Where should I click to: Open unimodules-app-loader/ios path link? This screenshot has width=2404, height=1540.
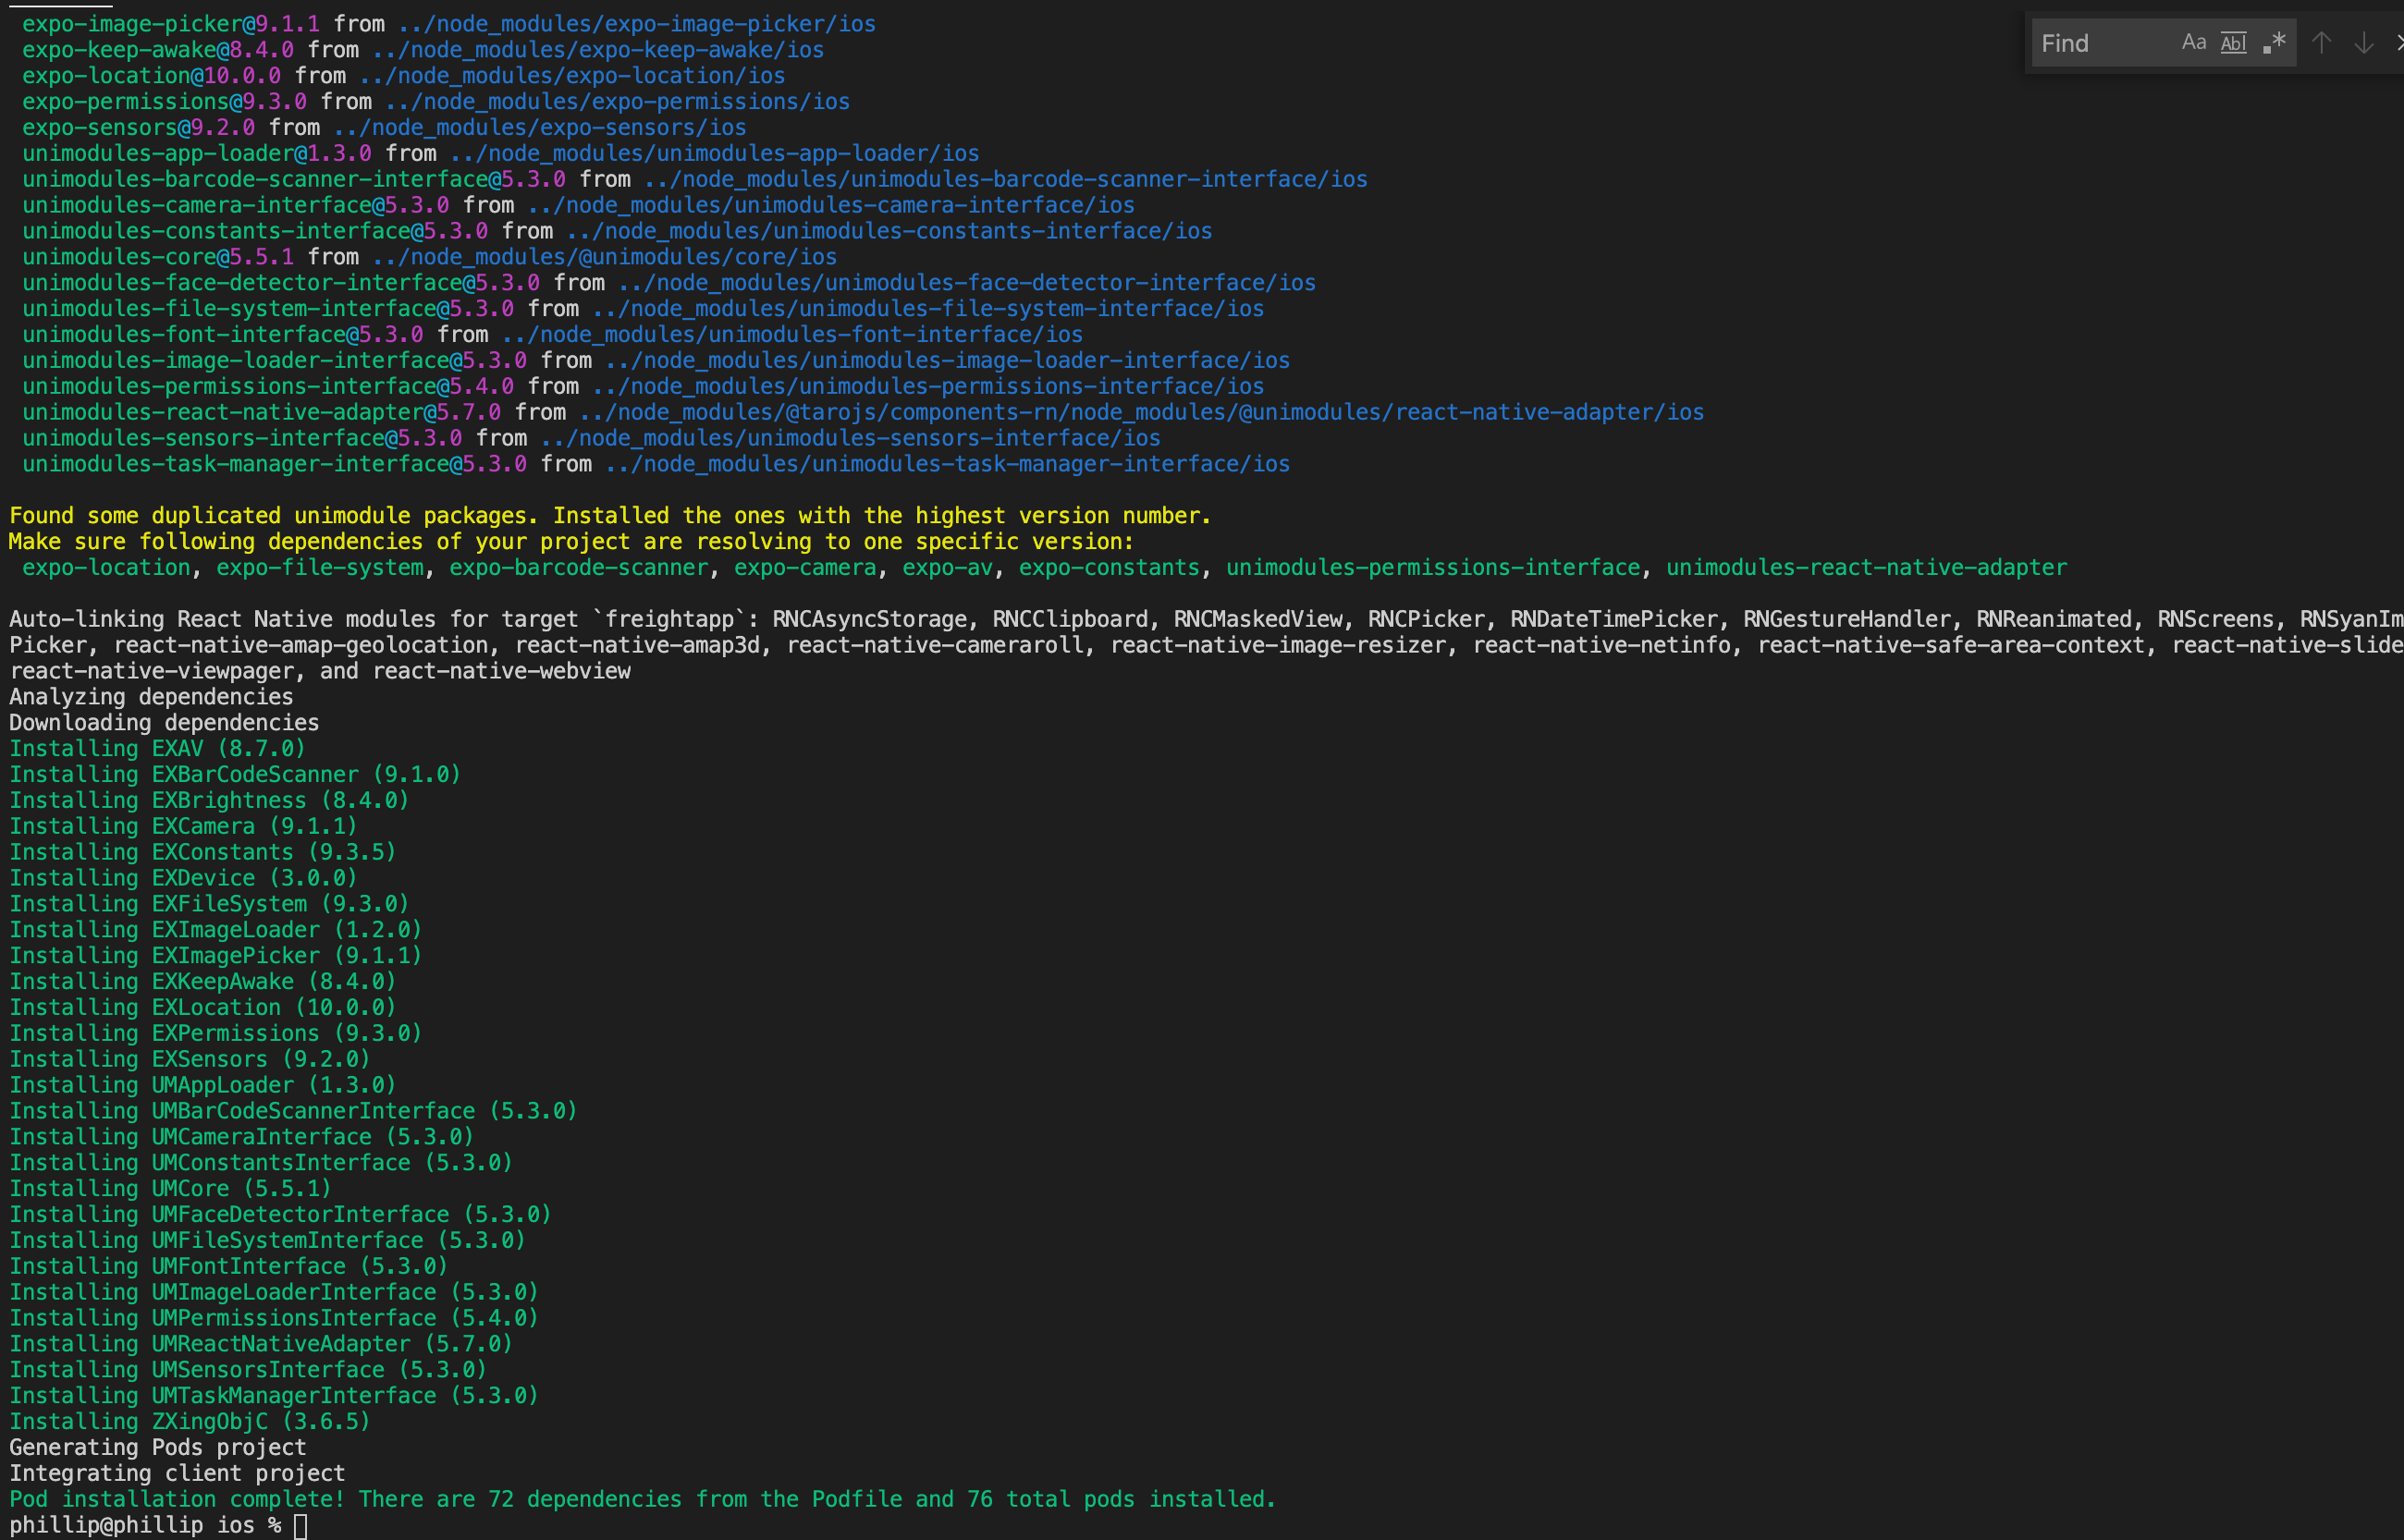pos(714,154)
